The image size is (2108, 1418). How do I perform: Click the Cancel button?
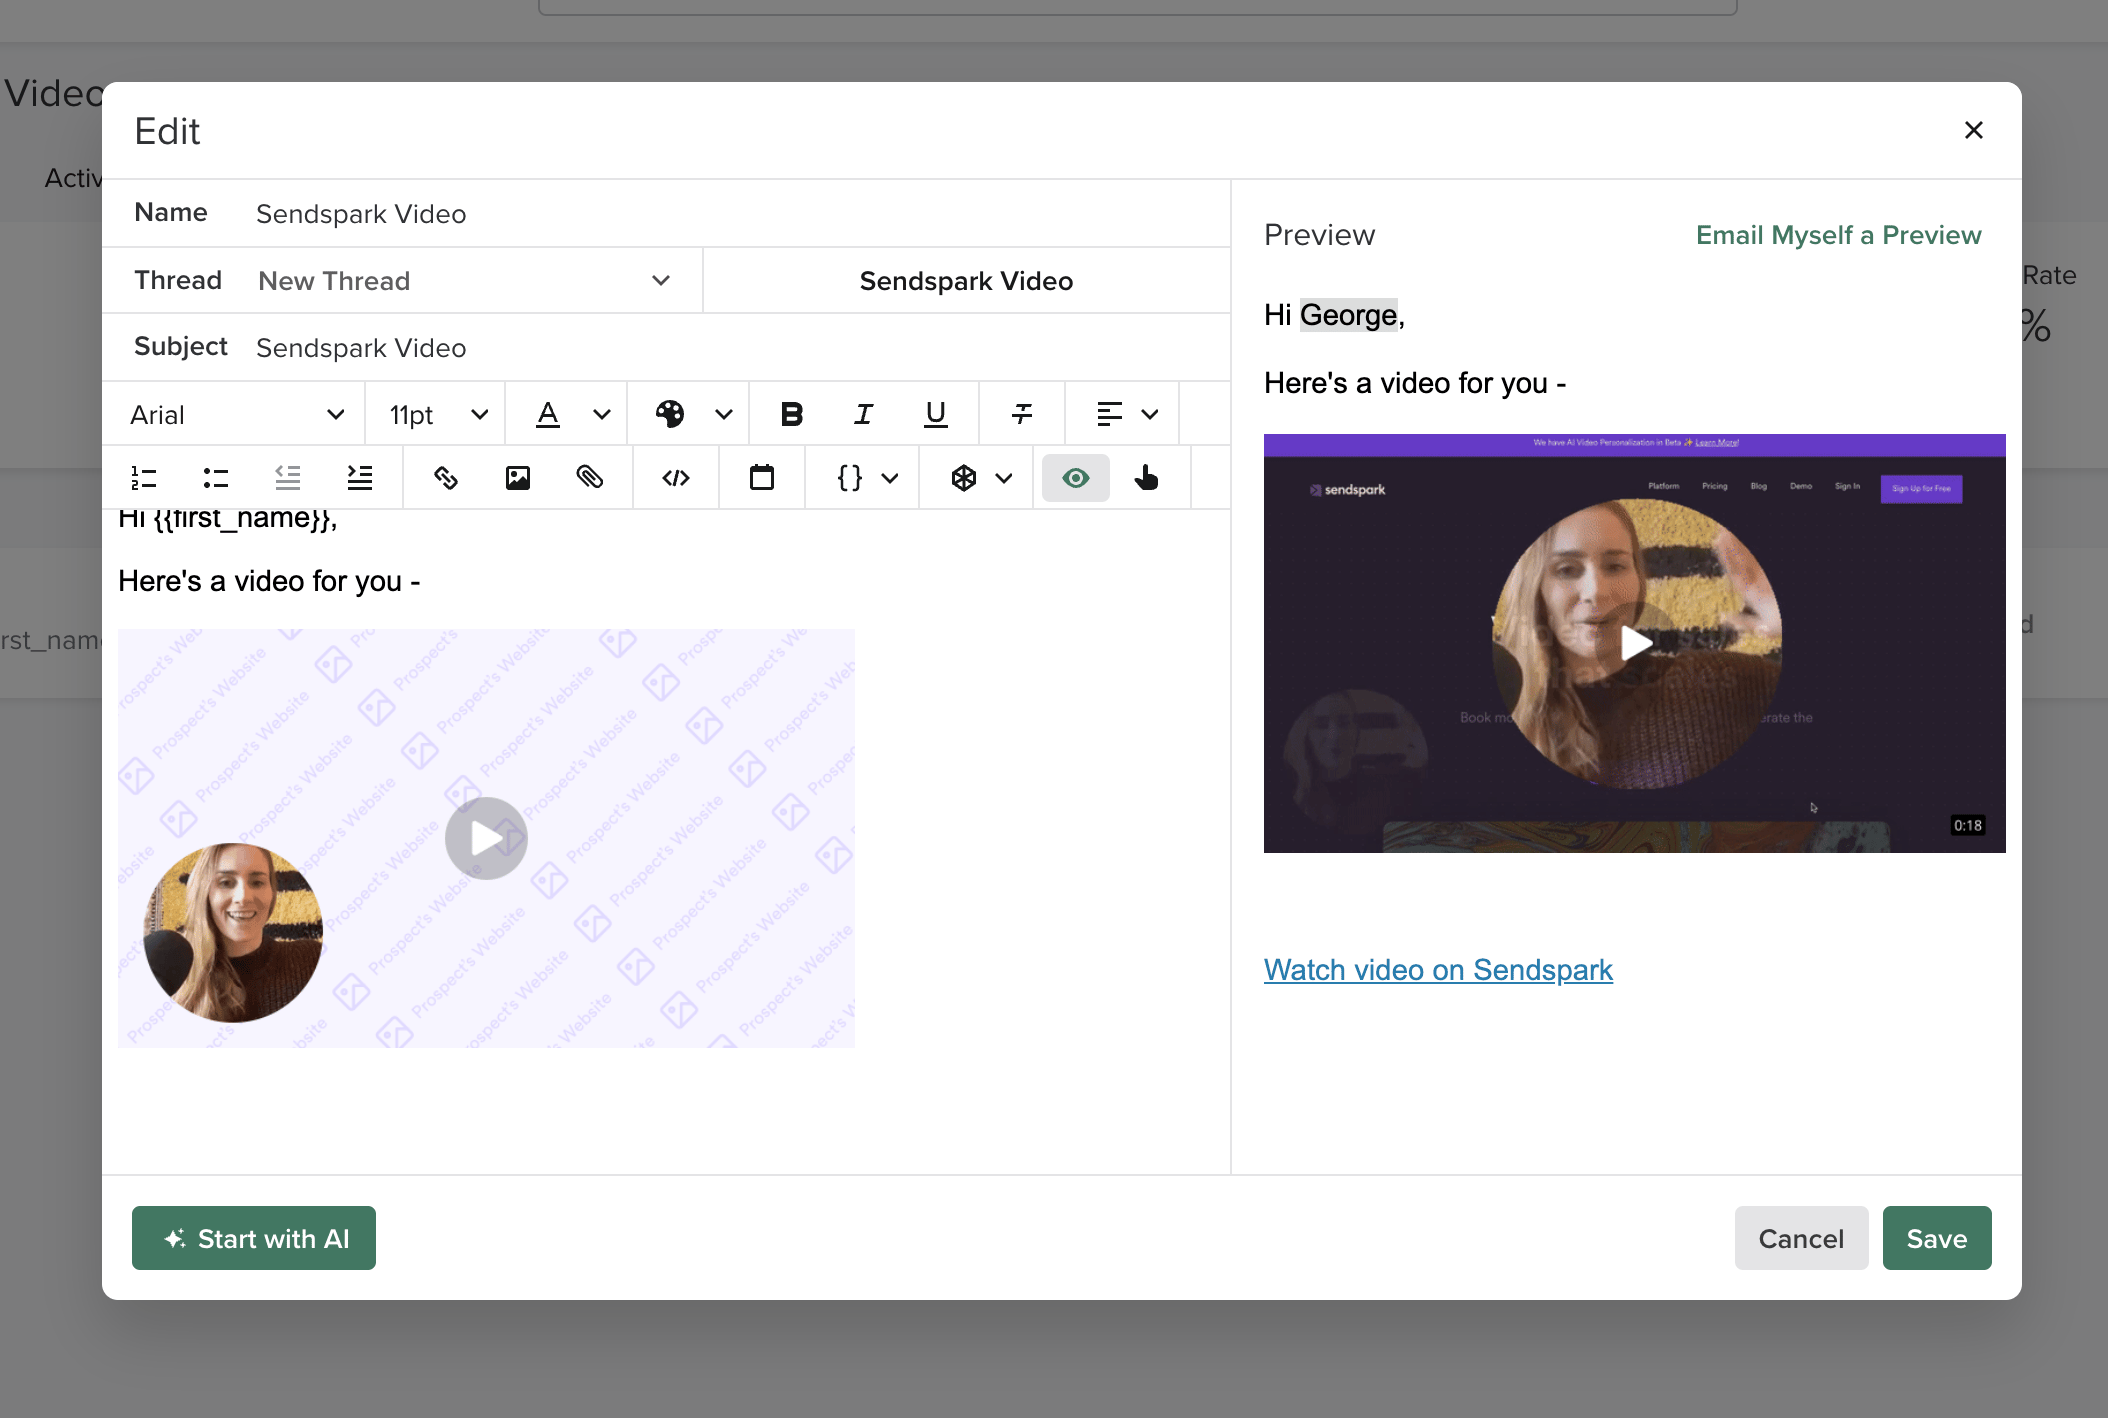[x=1801, y=1238]
